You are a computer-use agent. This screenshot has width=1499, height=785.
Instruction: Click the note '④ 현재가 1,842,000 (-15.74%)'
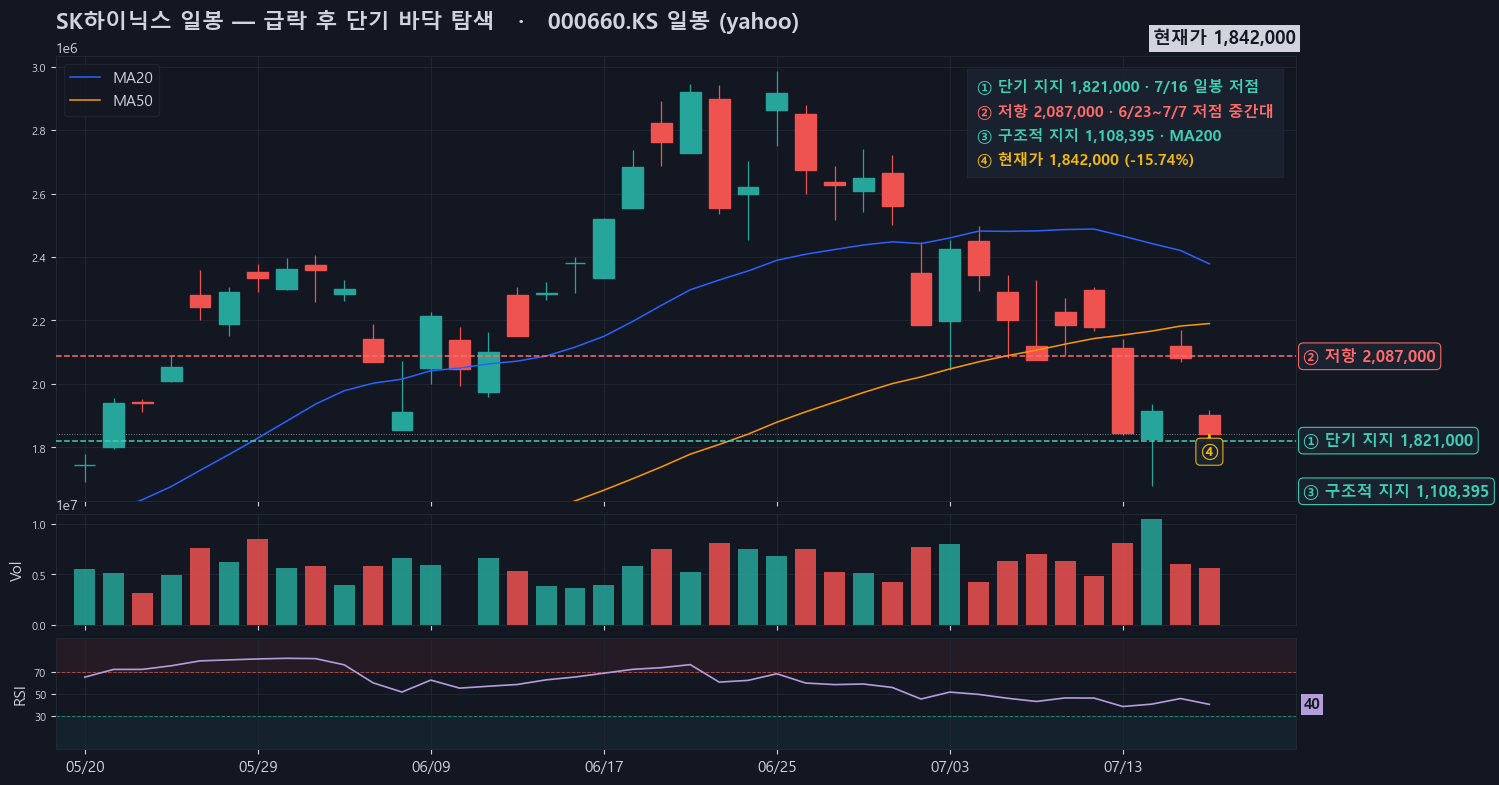[1085, 160]
